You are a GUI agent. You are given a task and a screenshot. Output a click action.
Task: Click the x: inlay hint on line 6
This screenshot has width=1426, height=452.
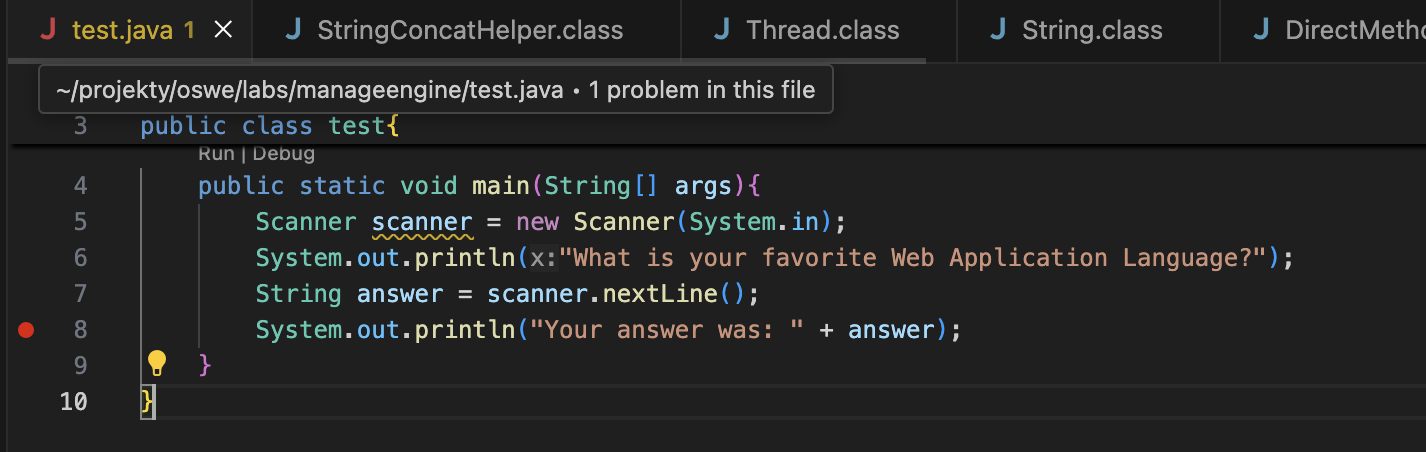pos(541,258)
